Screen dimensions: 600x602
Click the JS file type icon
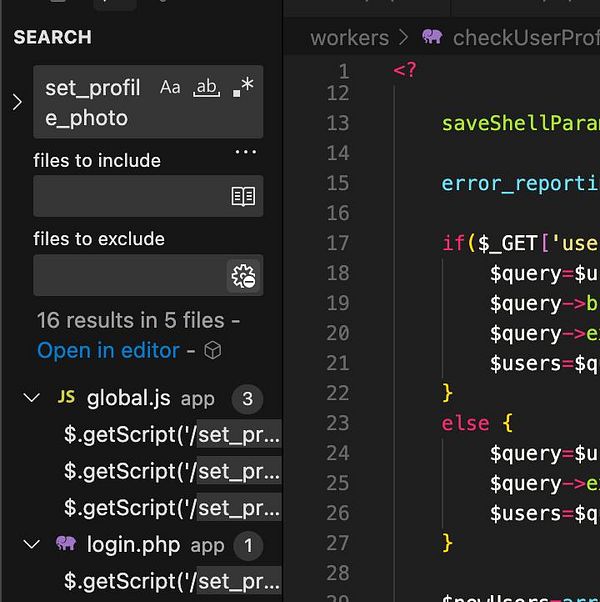(x=66, y=397)
